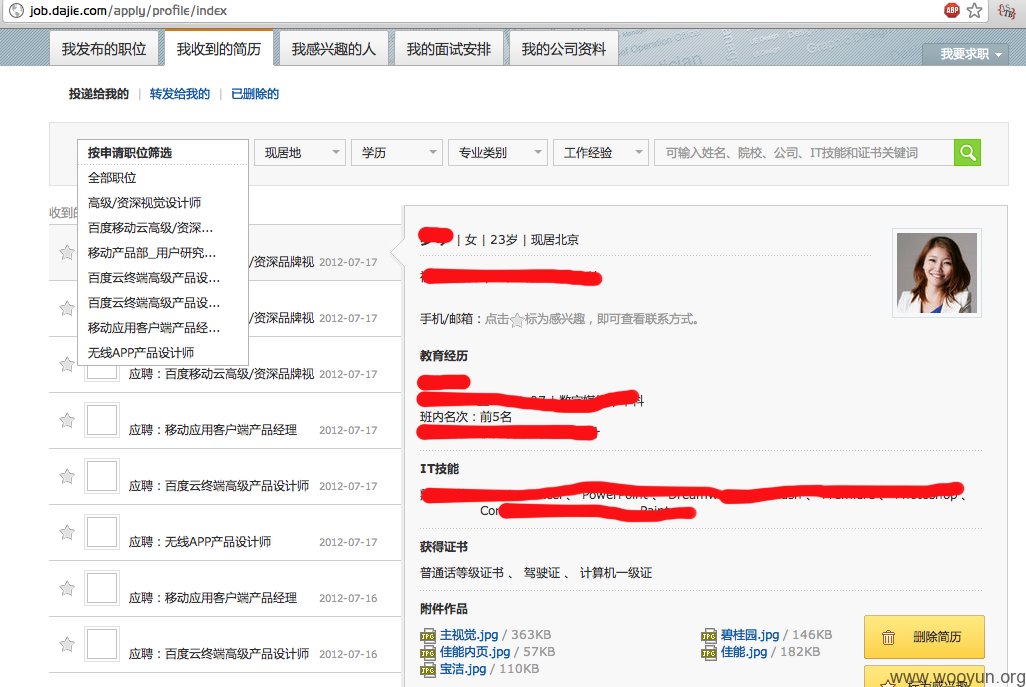Tick the checkbox for 百度云终端高级产品设计师 2012-07-17

click(102, 476)
